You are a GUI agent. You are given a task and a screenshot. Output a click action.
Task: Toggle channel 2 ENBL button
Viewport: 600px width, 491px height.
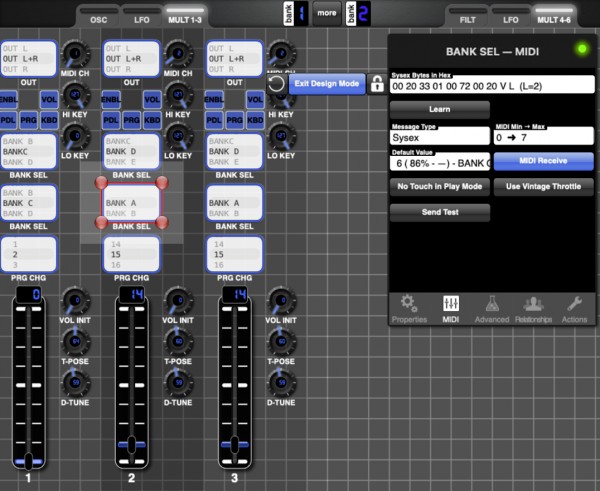pyautogui.click(x=111, y=100)
